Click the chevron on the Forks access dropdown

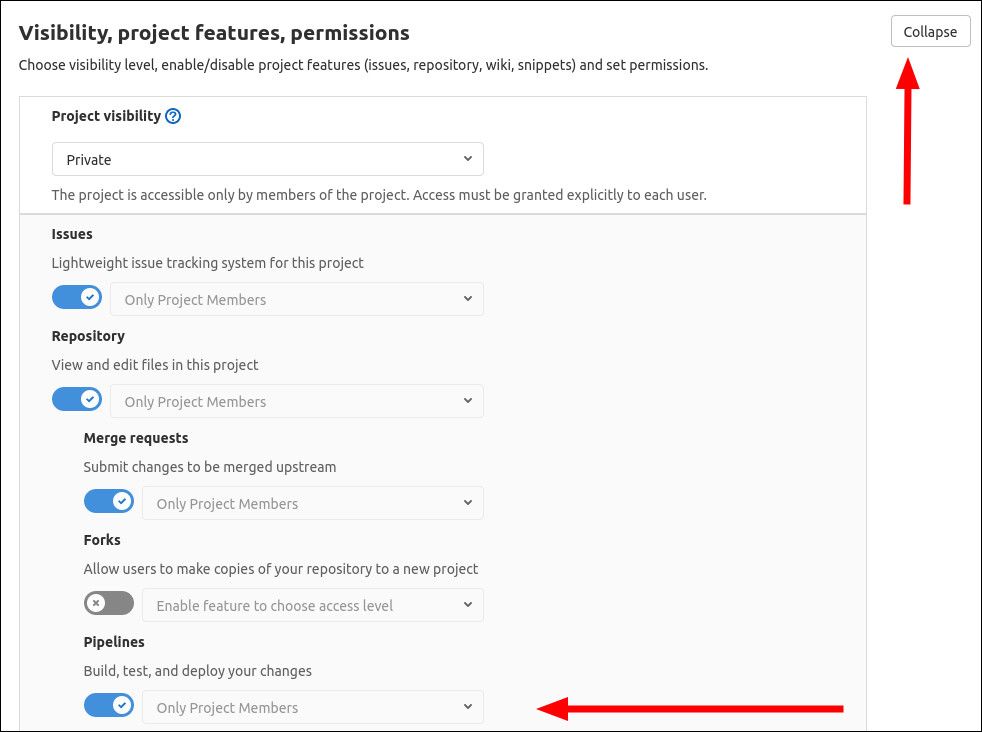467,604
